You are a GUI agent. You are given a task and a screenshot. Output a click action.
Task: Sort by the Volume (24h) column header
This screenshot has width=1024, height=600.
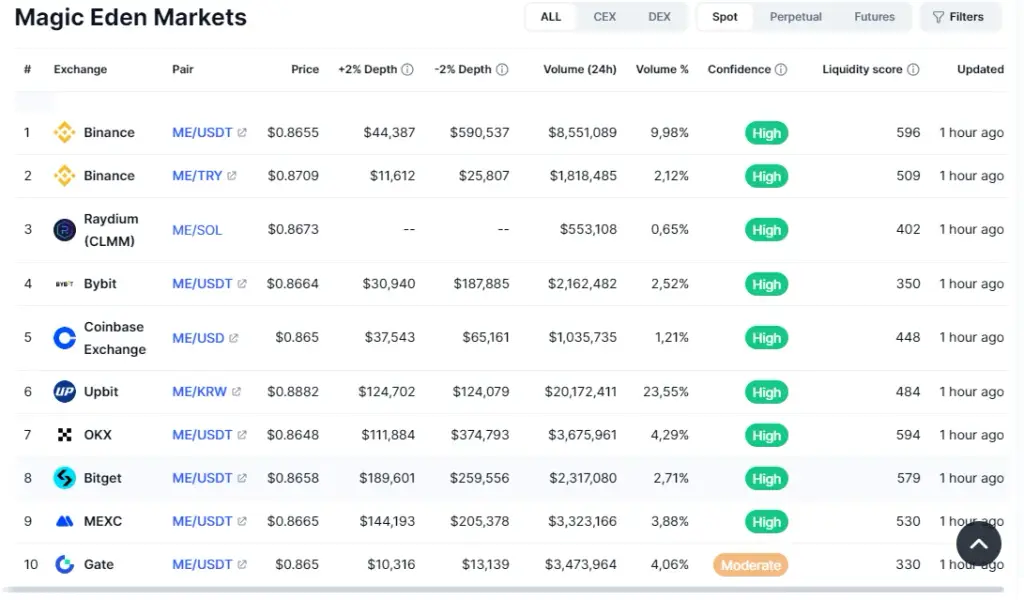pos(579,69)
